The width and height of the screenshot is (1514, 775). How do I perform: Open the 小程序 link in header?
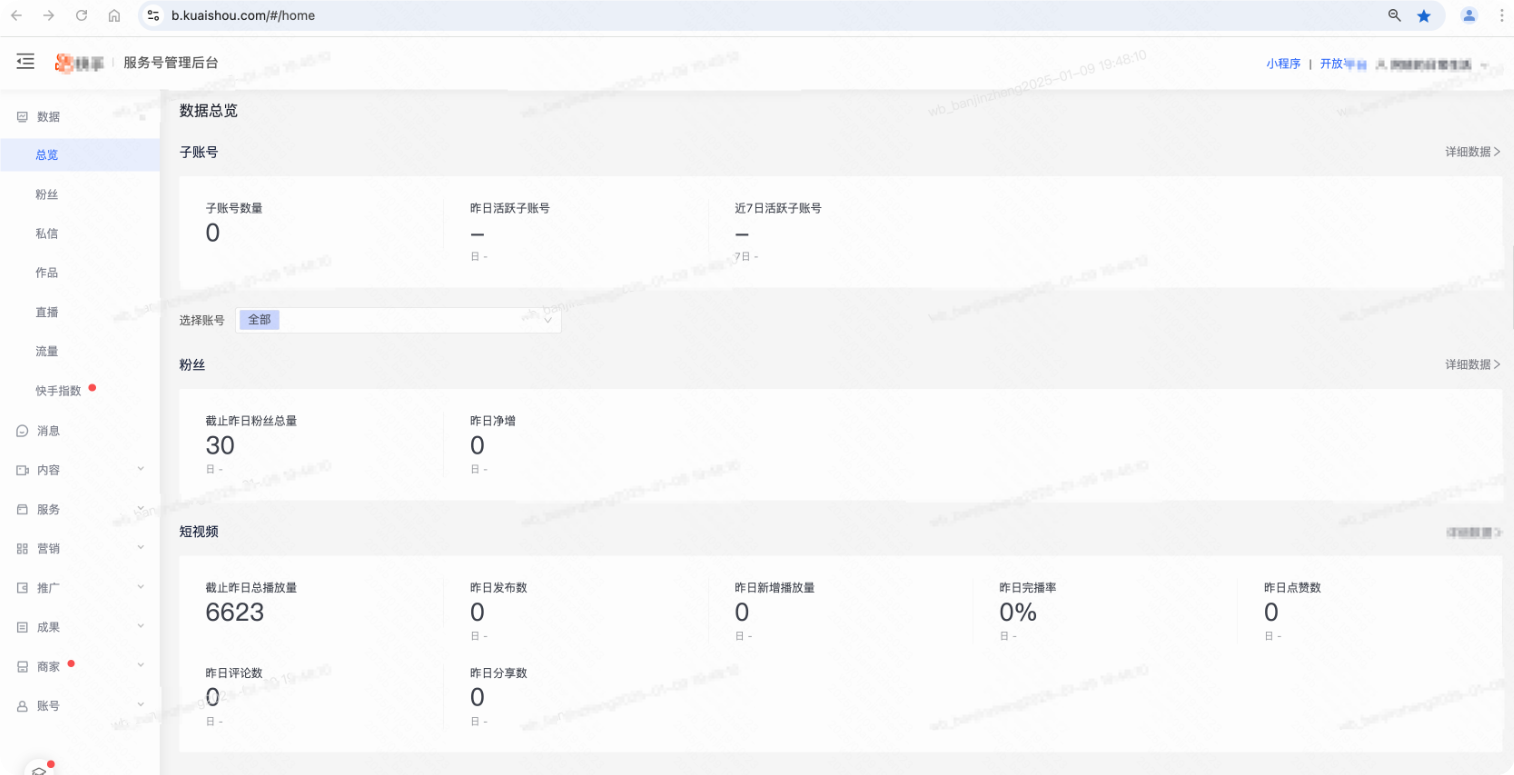coord(1283,64)
